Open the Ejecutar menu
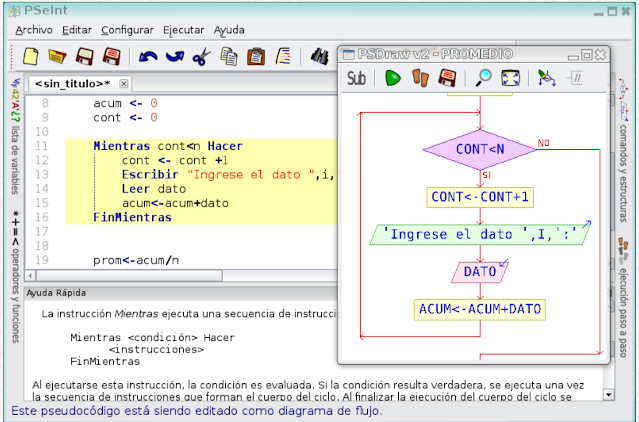 [x=183, y=30]
